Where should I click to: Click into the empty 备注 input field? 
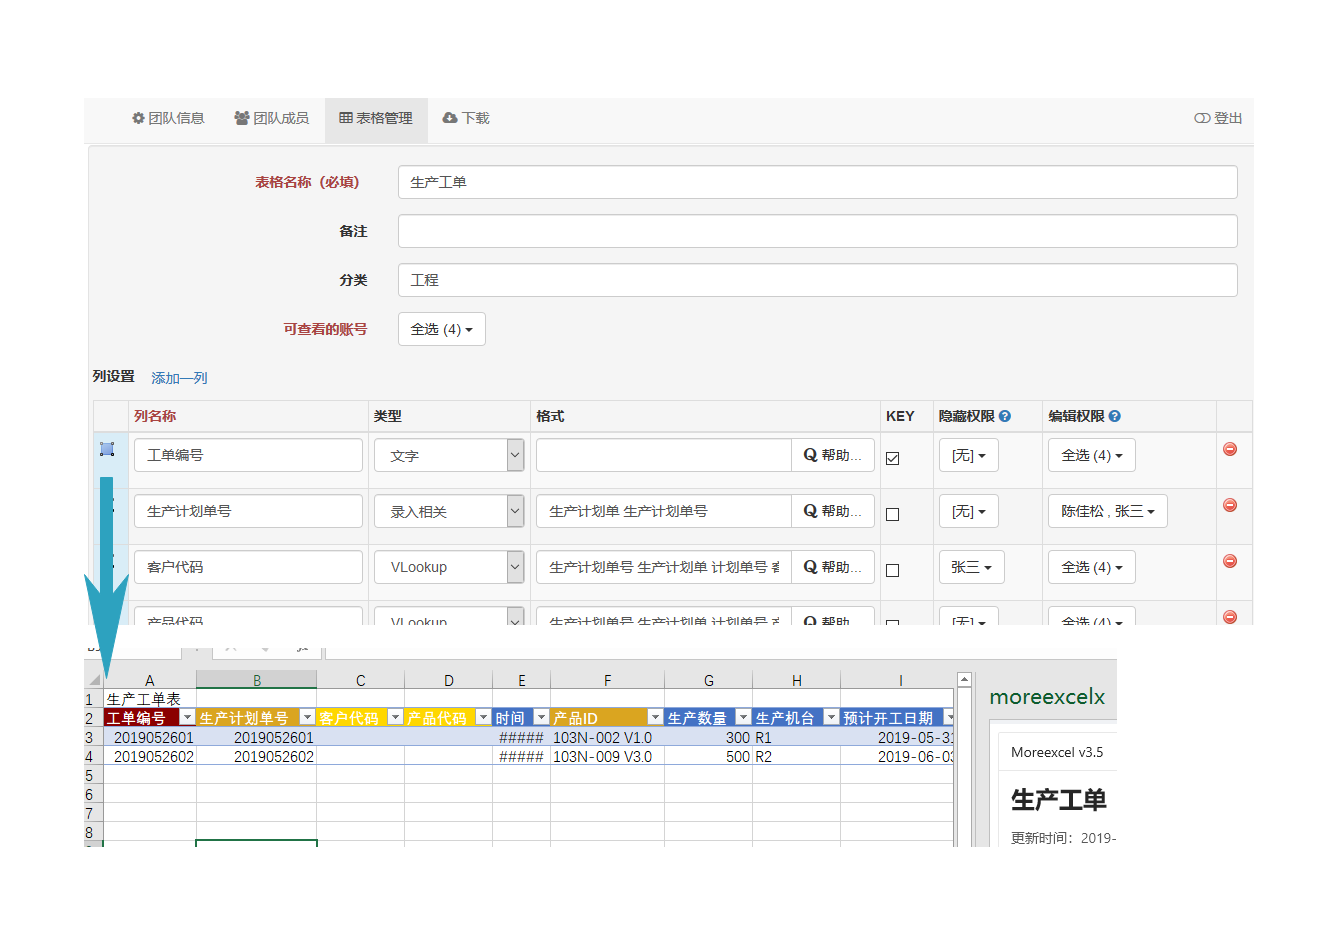tap(817, 230)
